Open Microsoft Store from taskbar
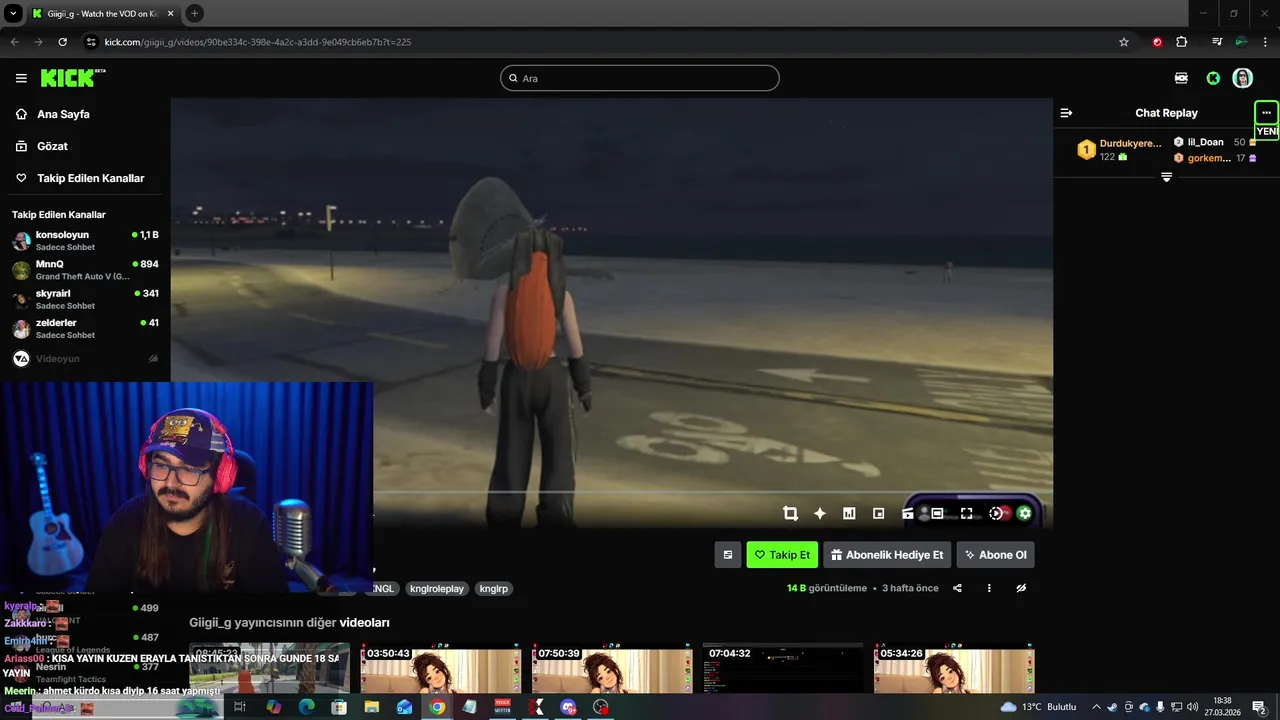 (339, 707)
